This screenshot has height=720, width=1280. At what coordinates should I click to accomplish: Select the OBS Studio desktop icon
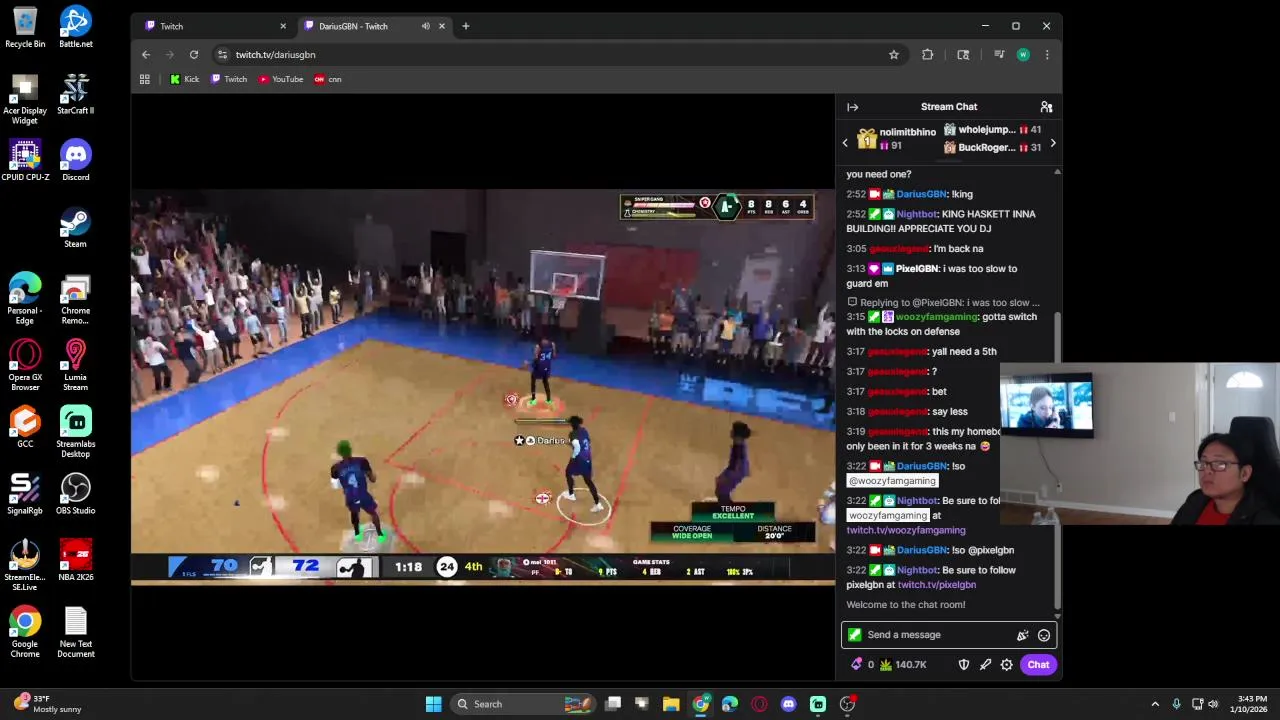pos(76,495)
